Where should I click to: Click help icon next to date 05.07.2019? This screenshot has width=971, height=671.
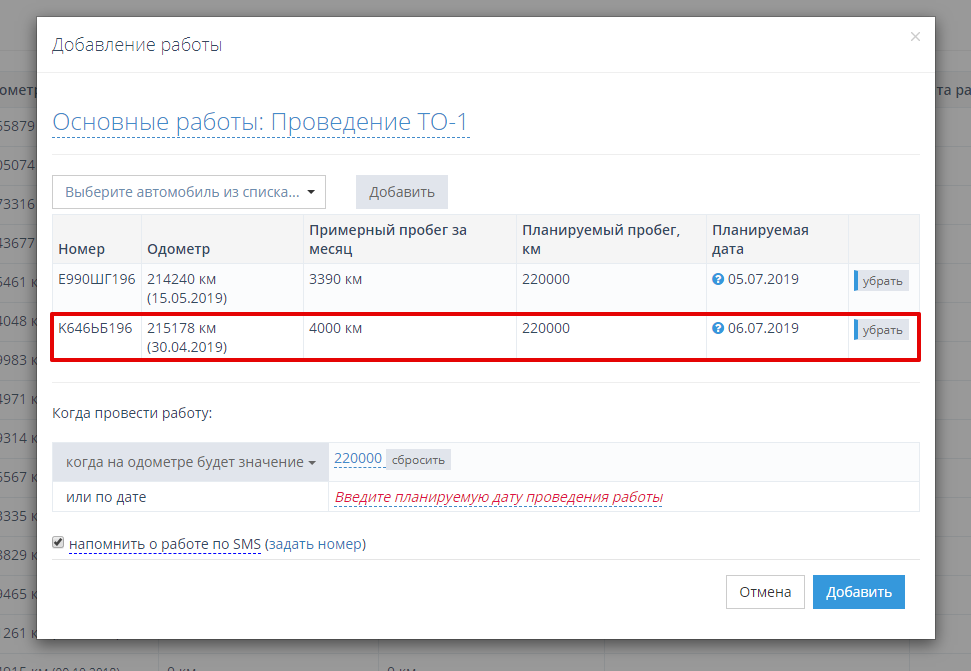pos(717,280)
